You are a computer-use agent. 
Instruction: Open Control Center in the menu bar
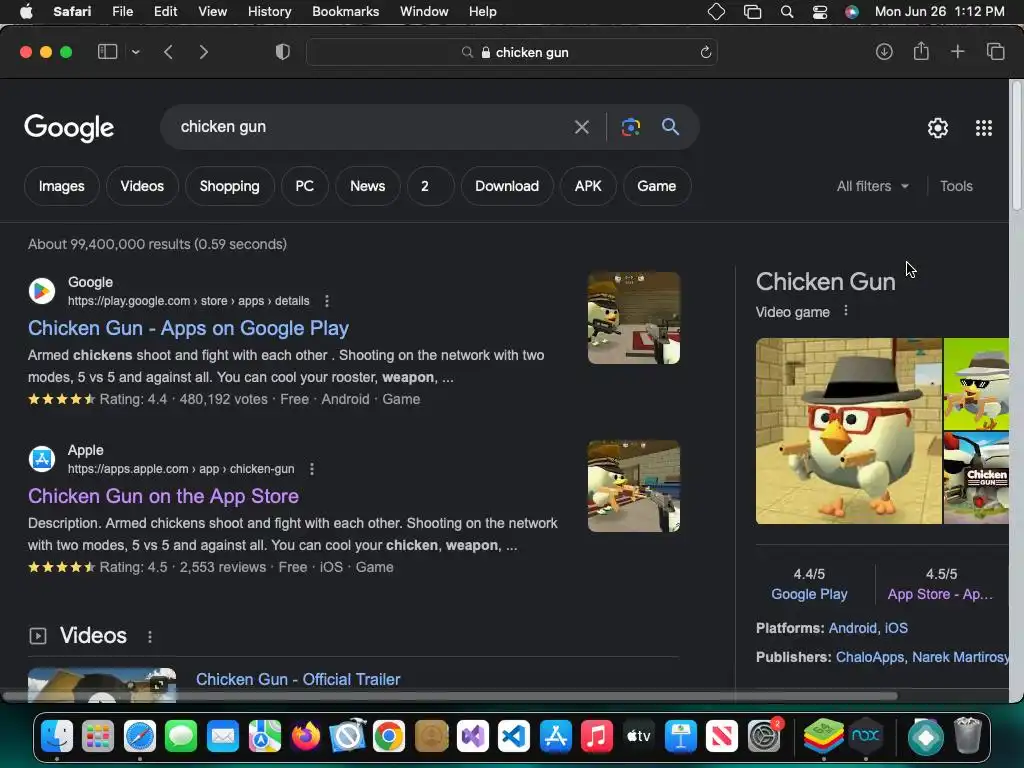tap(820, 12)
